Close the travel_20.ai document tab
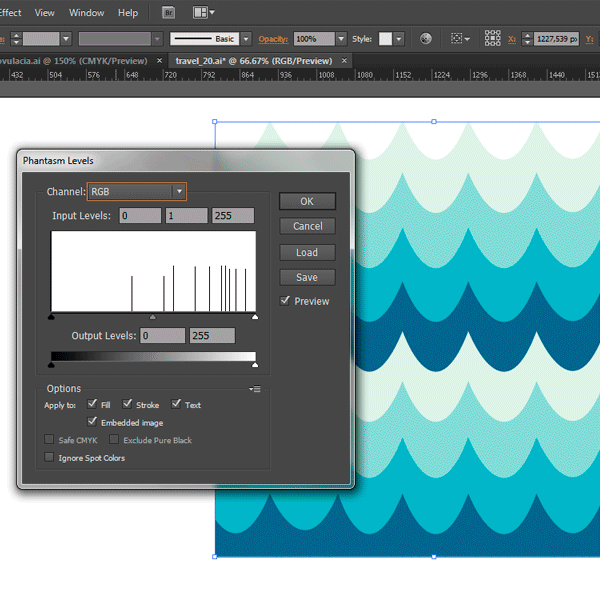This screenshot has height=600, width=600. (x=344, y=60)
